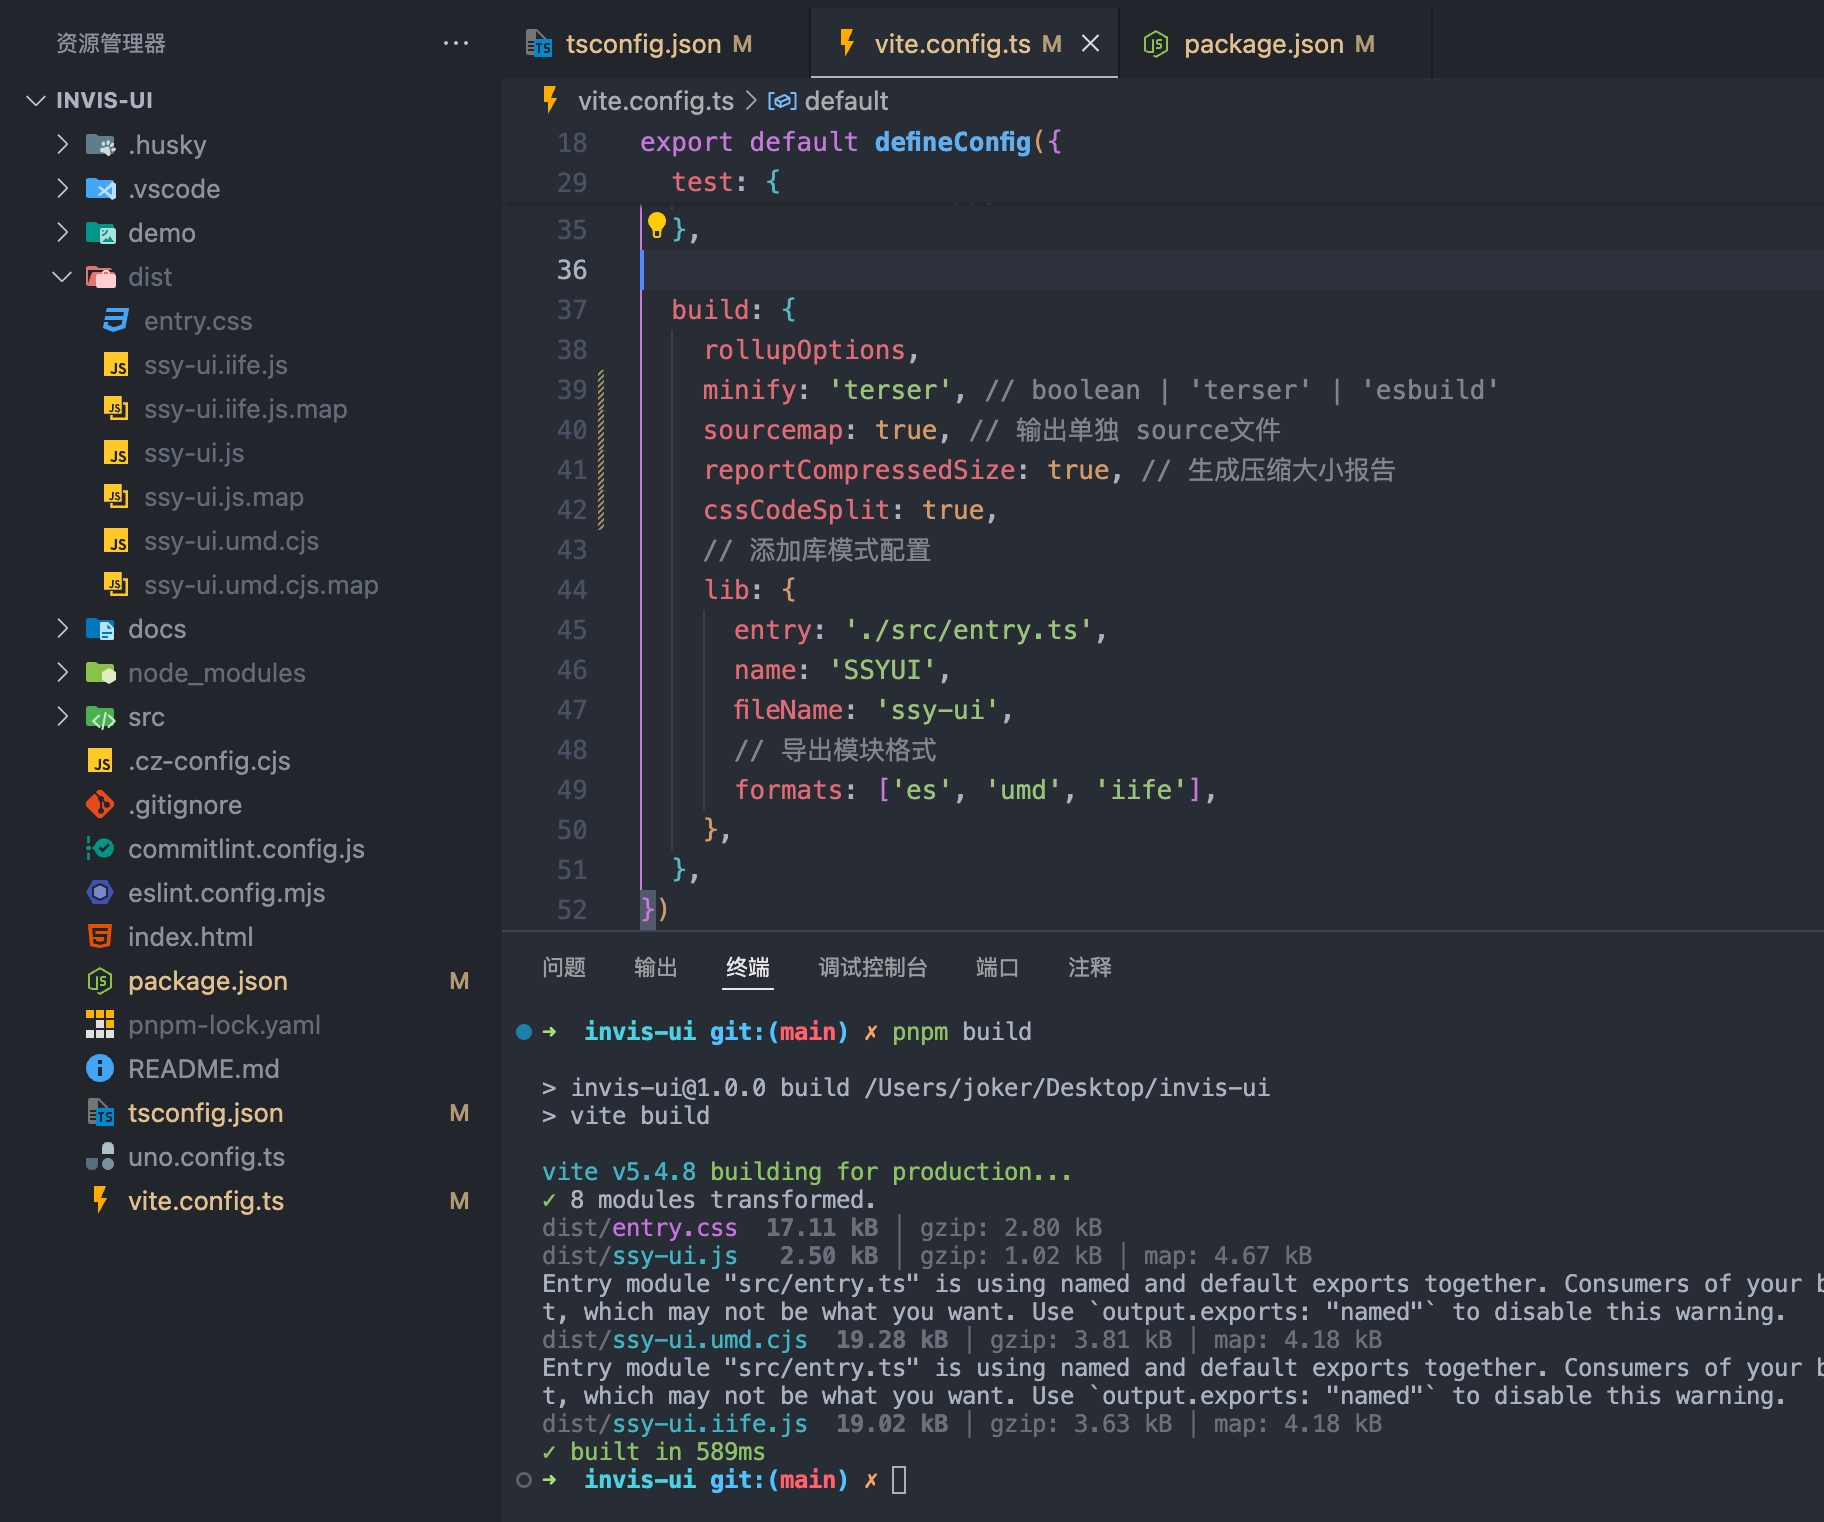Click the index.html HTML5 icon
1824x1522 pixels.
[100, 937]
